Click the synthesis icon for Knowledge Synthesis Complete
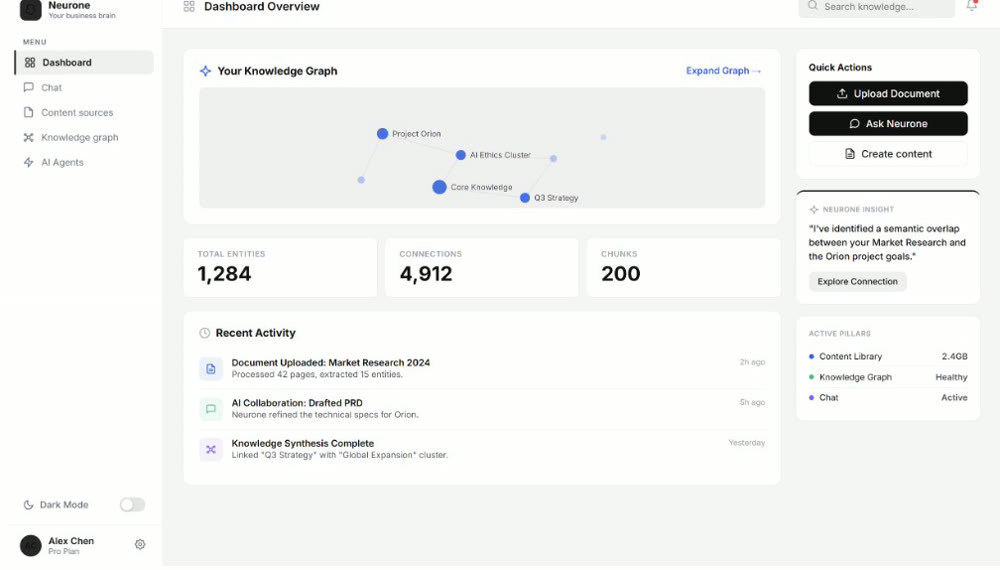This screenshot has height=570, width=1000. pos(211,449)
